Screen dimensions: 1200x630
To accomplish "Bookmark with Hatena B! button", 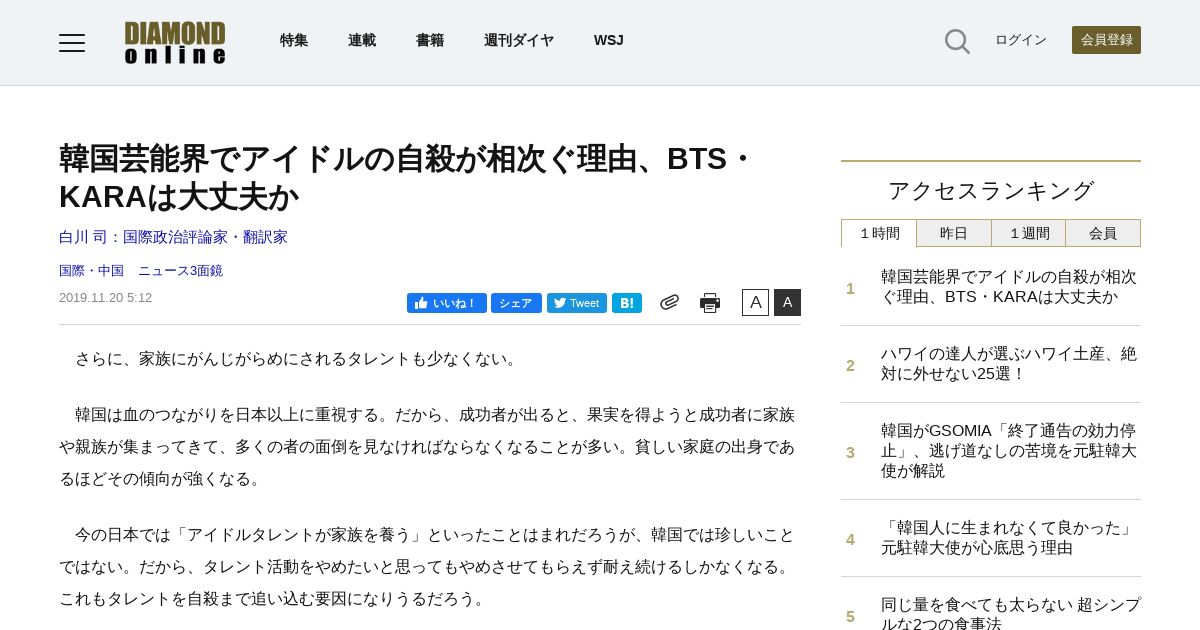I will pos(627,303).
